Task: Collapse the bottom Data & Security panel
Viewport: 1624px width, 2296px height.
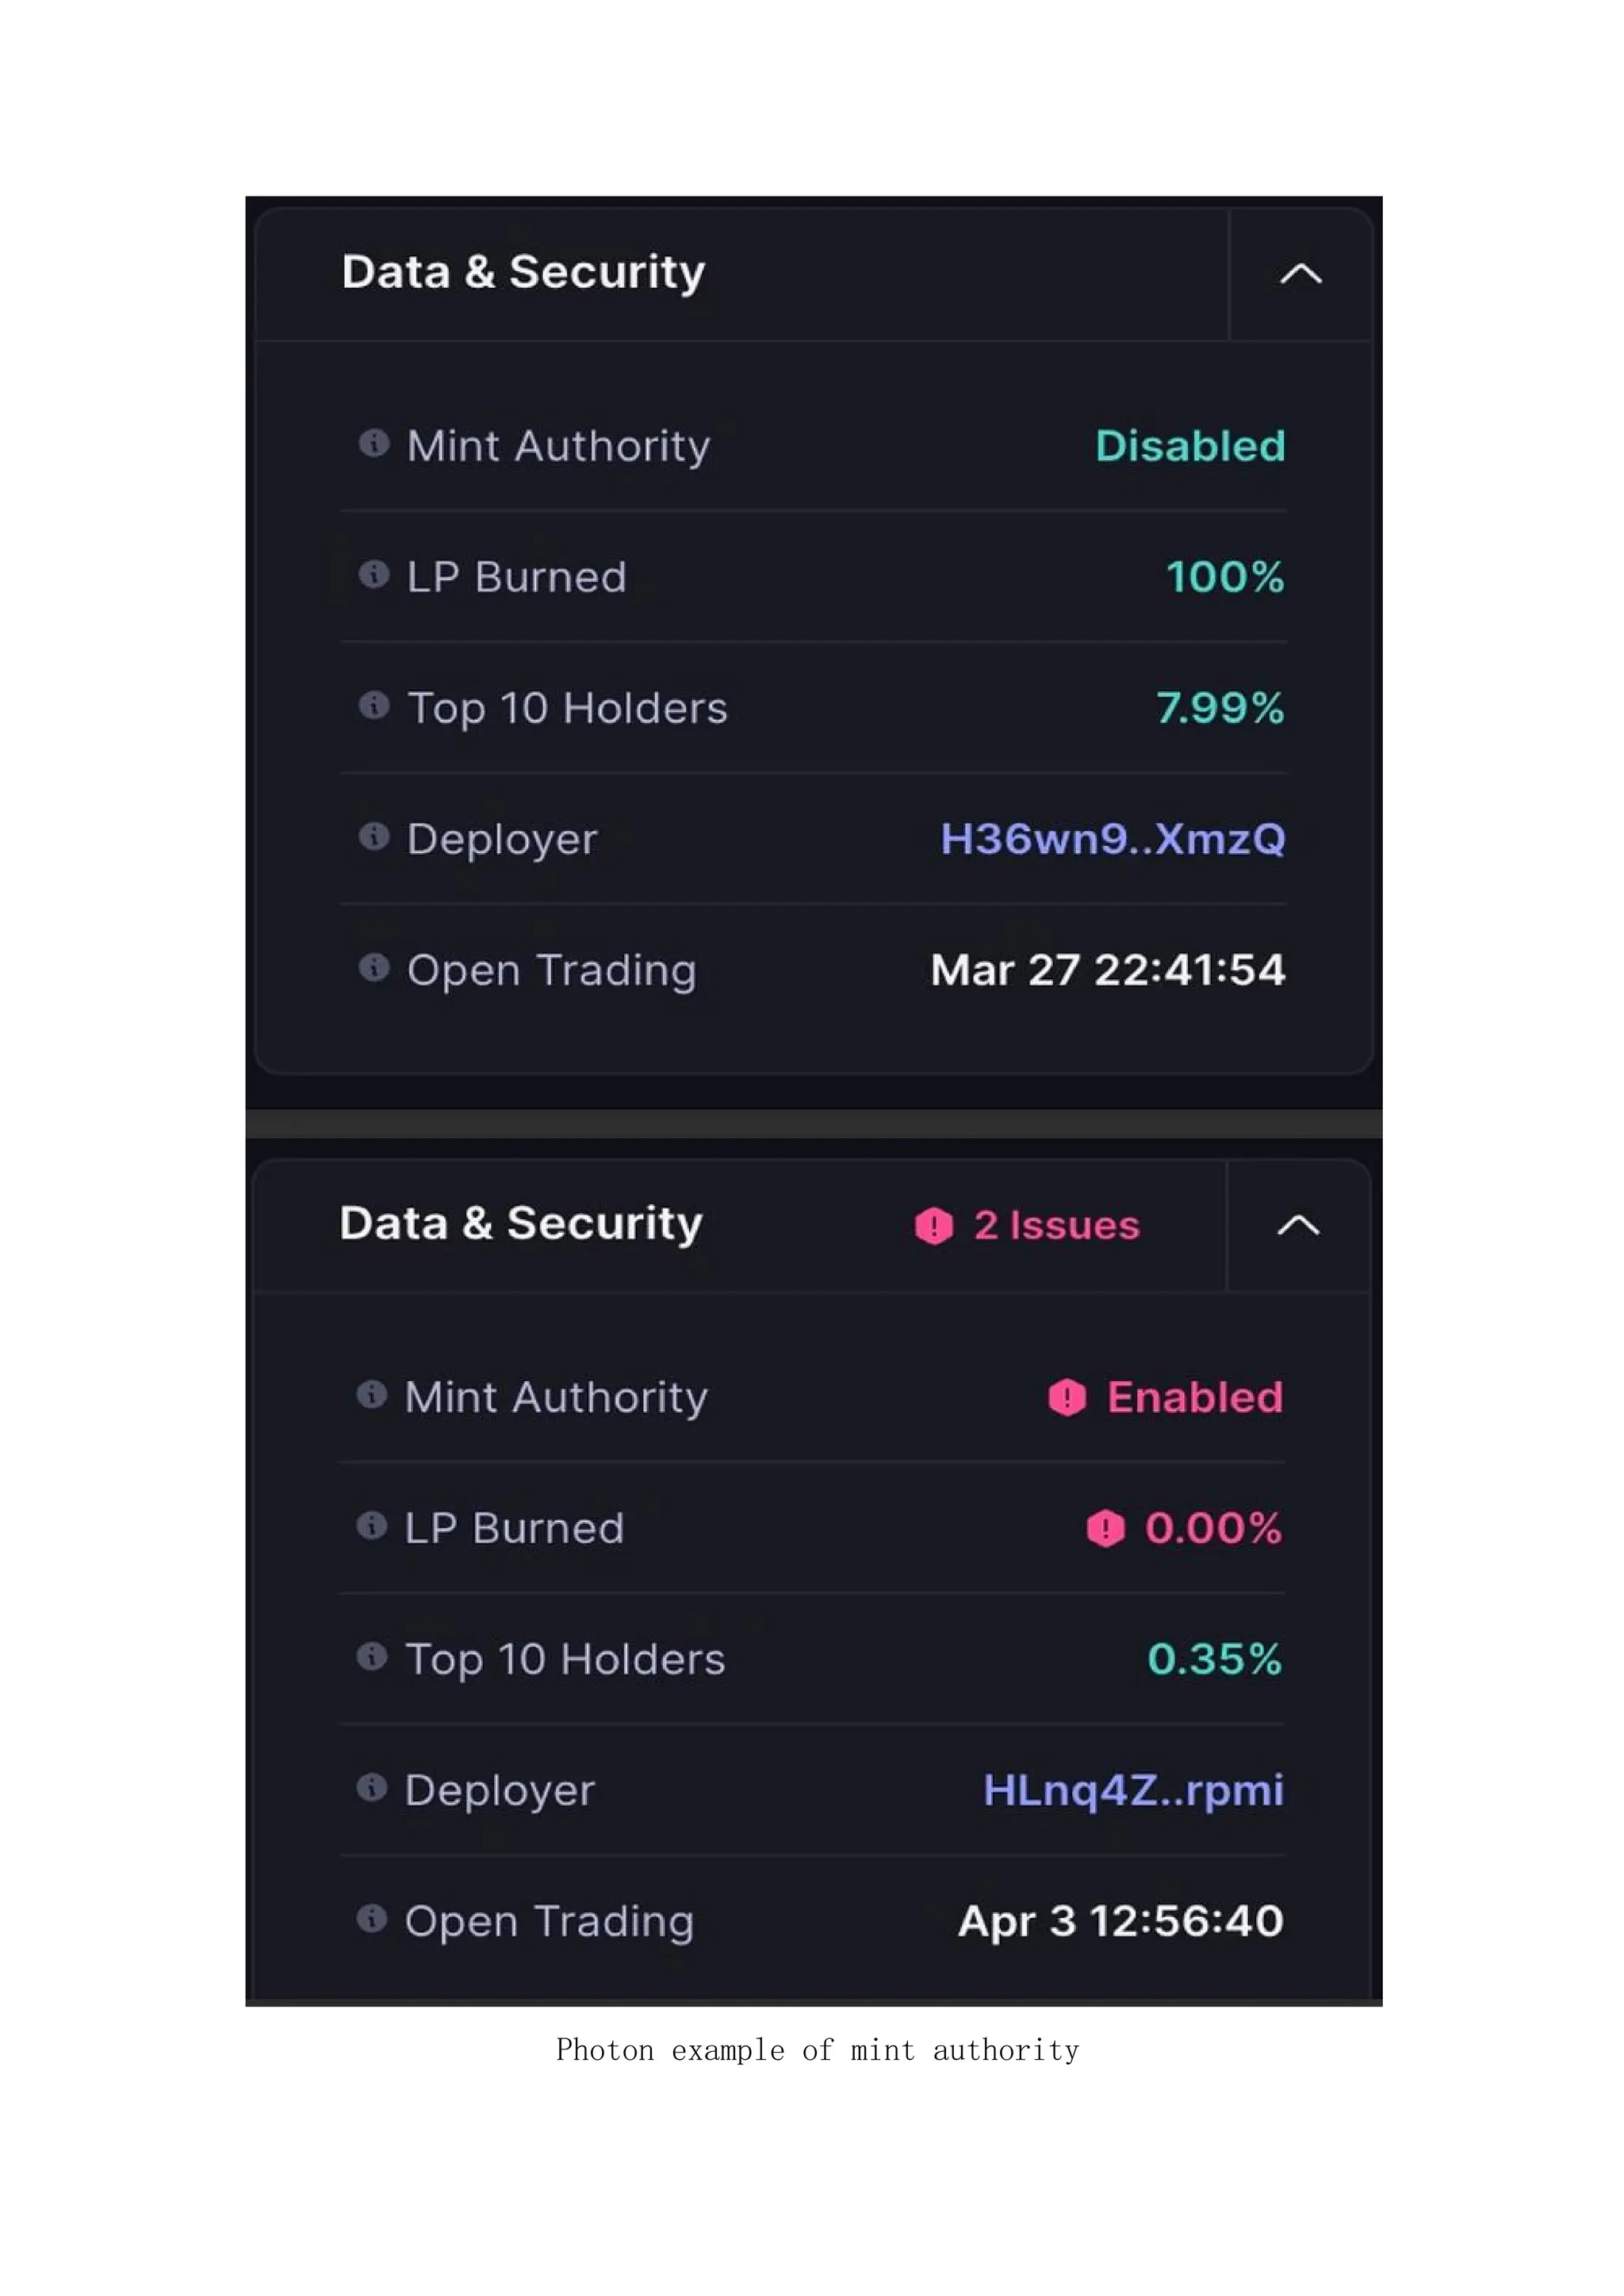Action: pos(1298,1225)
